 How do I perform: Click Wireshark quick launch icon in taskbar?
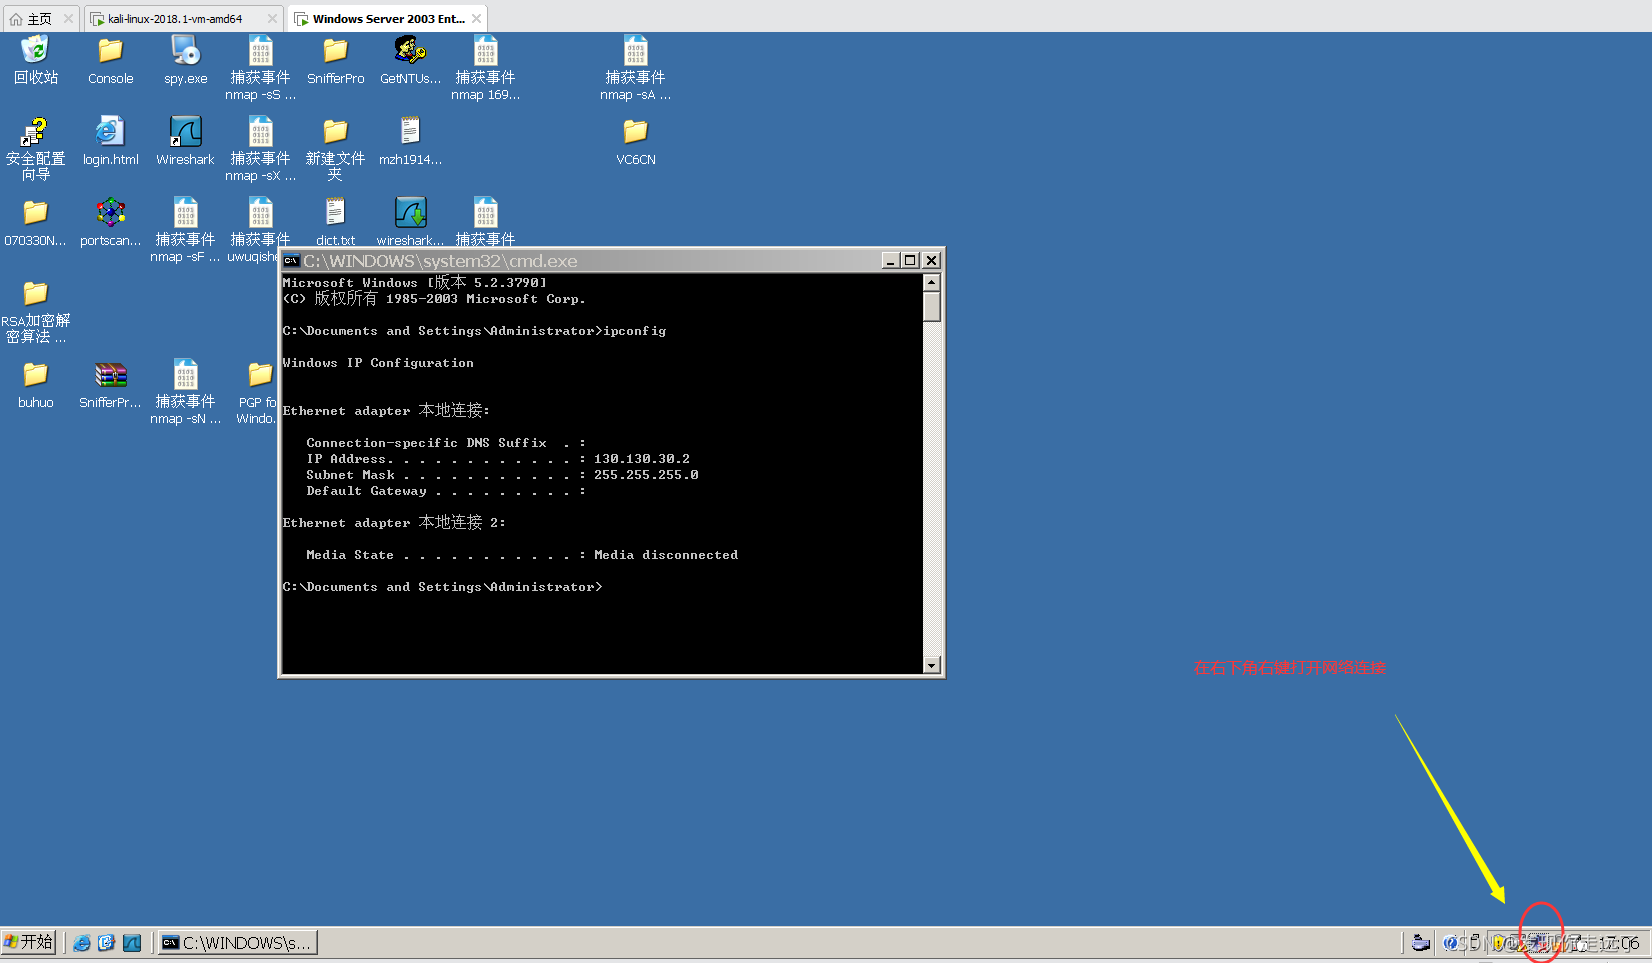tap(132, 943)
